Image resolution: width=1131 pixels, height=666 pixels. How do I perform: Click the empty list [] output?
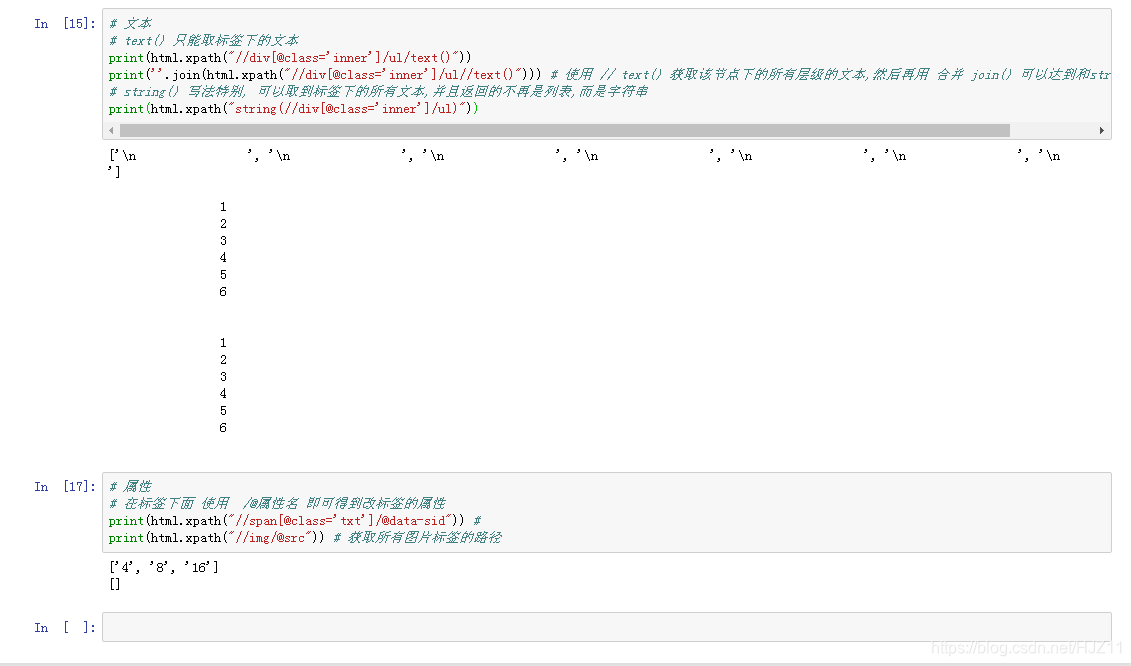point(115,584)
